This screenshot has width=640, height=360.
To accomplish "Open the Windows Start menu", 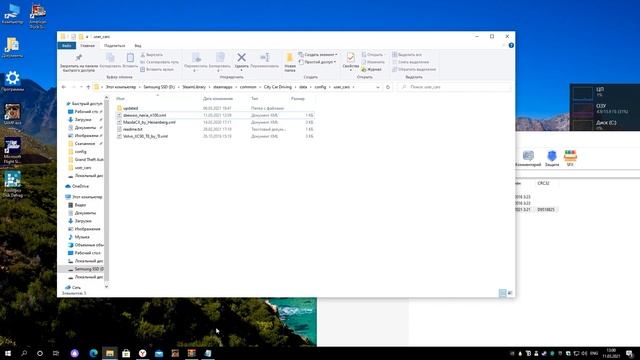I will (x=7, y=353).
